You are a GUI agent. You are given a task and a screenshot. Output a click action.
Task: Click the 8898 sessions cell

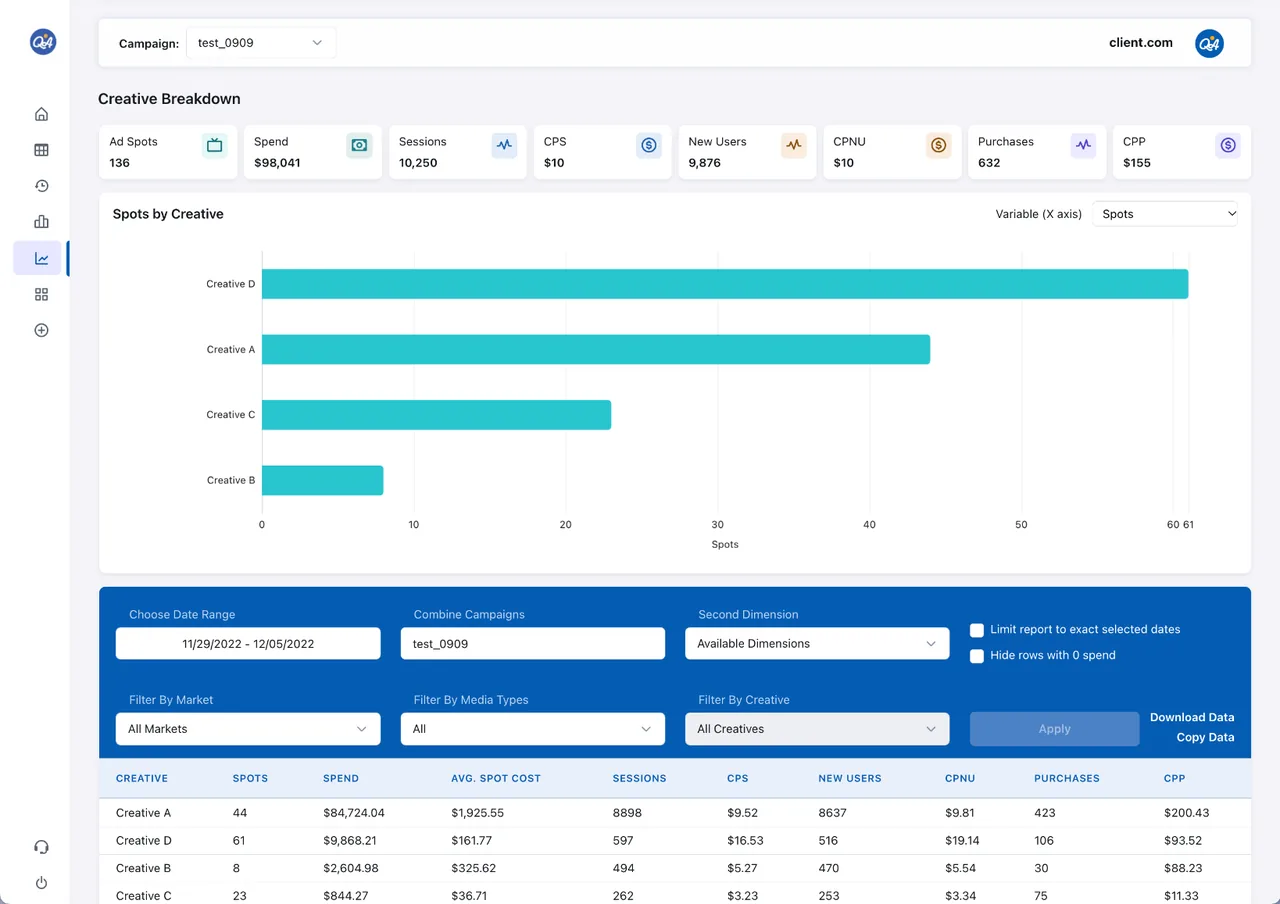point(627,813)
